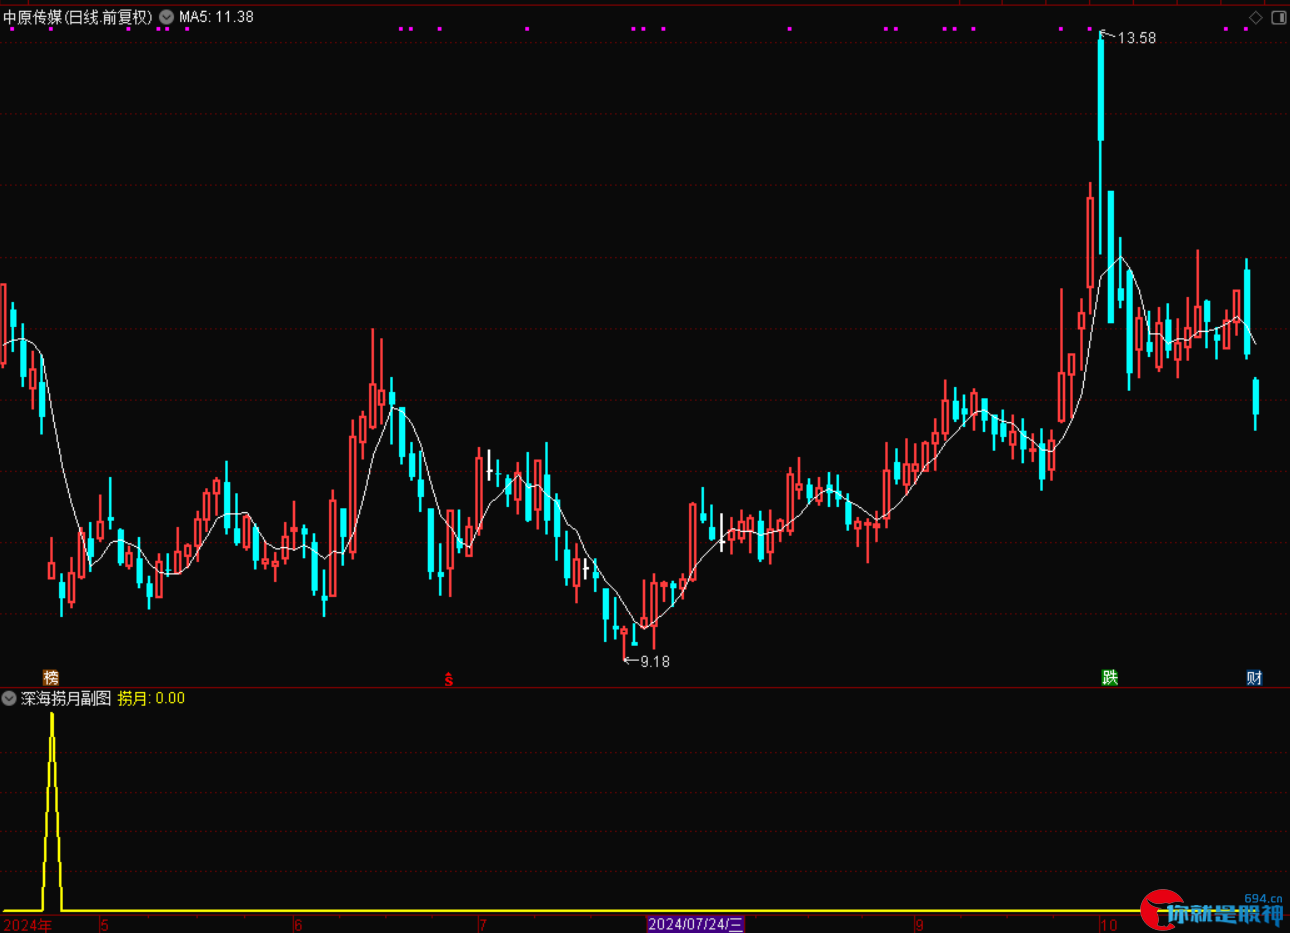Screen dimensions: 1290x933
Task: Click month 6 on the time axis
Action: tap(297, 924)
